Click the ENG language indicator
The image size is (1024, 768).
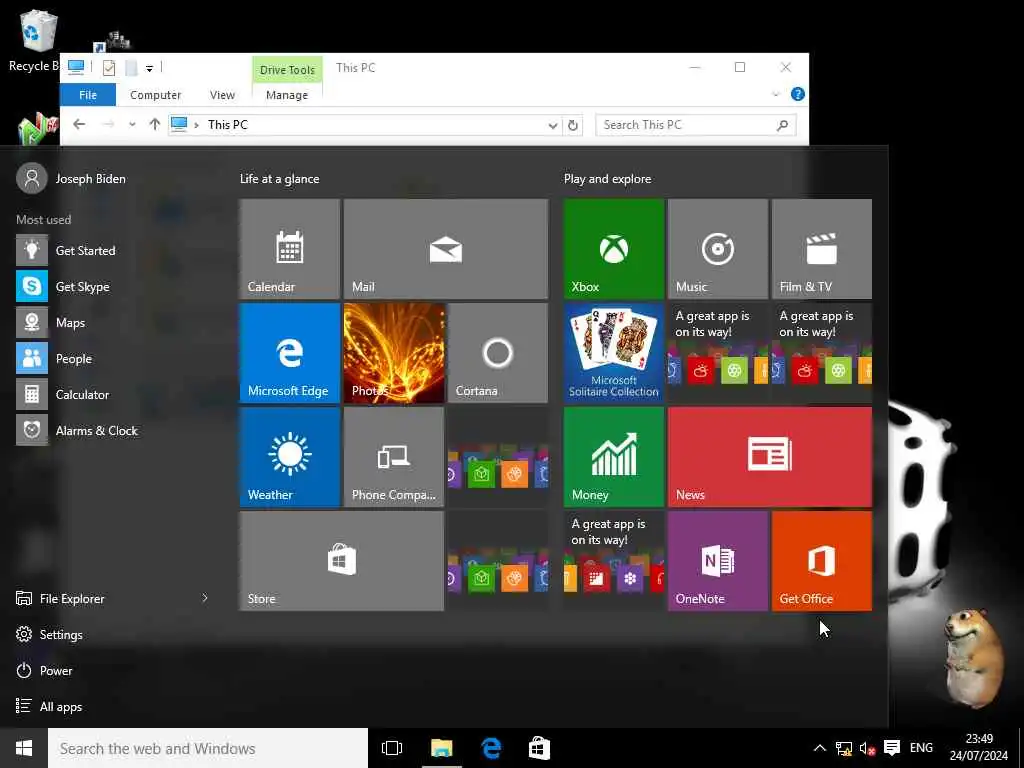tap(921, 748)
